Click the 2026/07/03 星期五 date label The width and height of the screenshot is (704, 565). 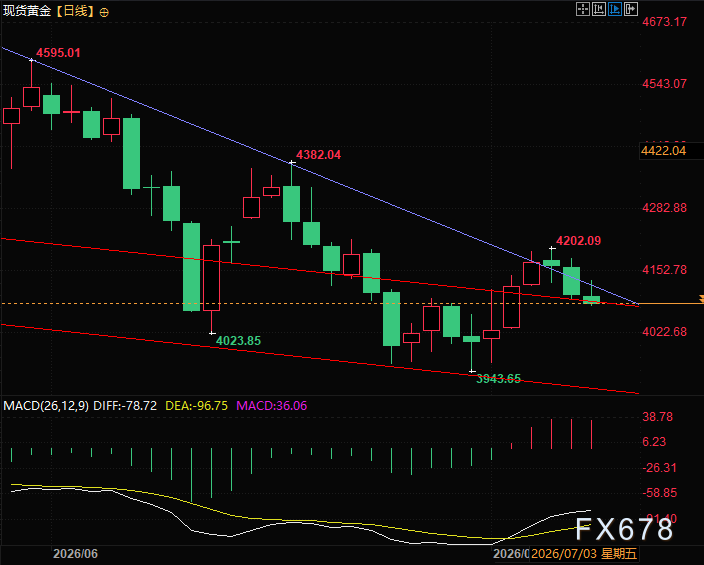click(584, 554)
